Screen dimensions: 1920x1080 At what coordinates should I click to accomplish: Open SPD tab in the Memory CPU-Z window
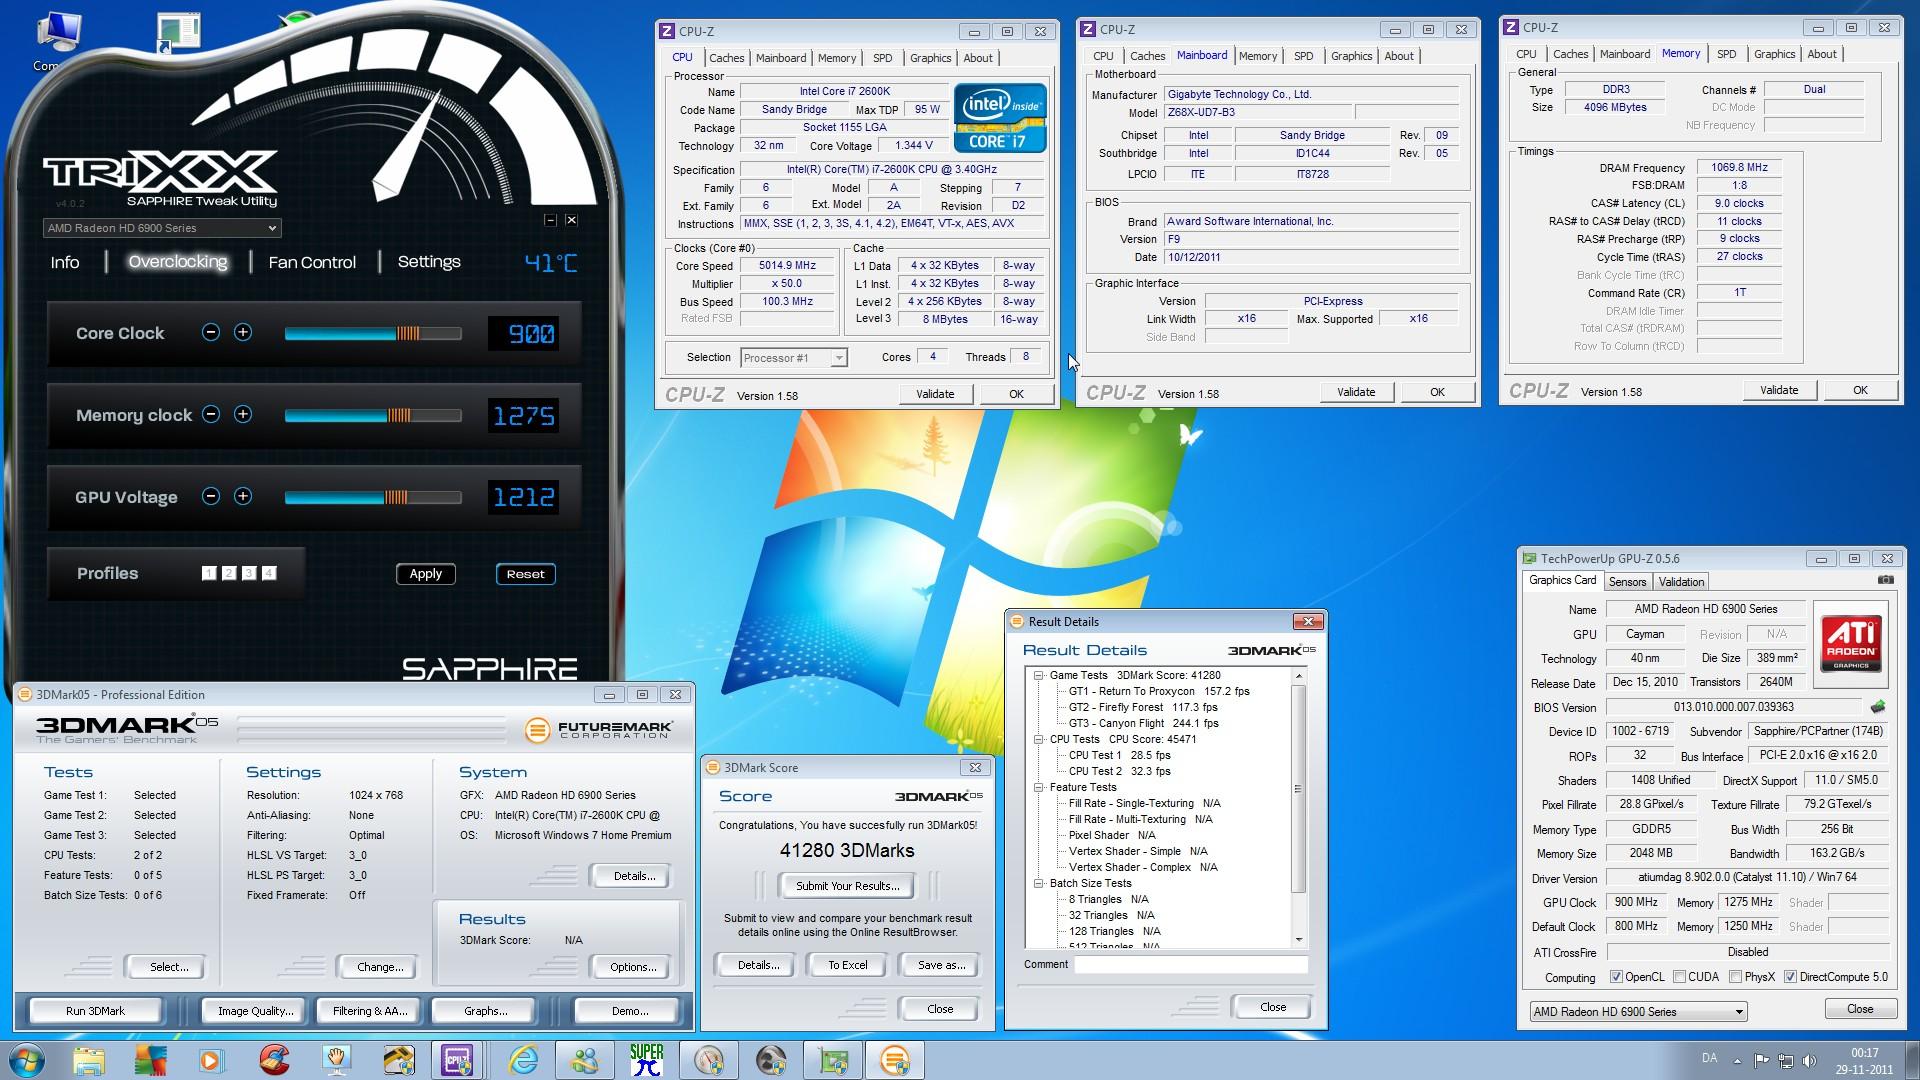click(x=1726, y=54)
